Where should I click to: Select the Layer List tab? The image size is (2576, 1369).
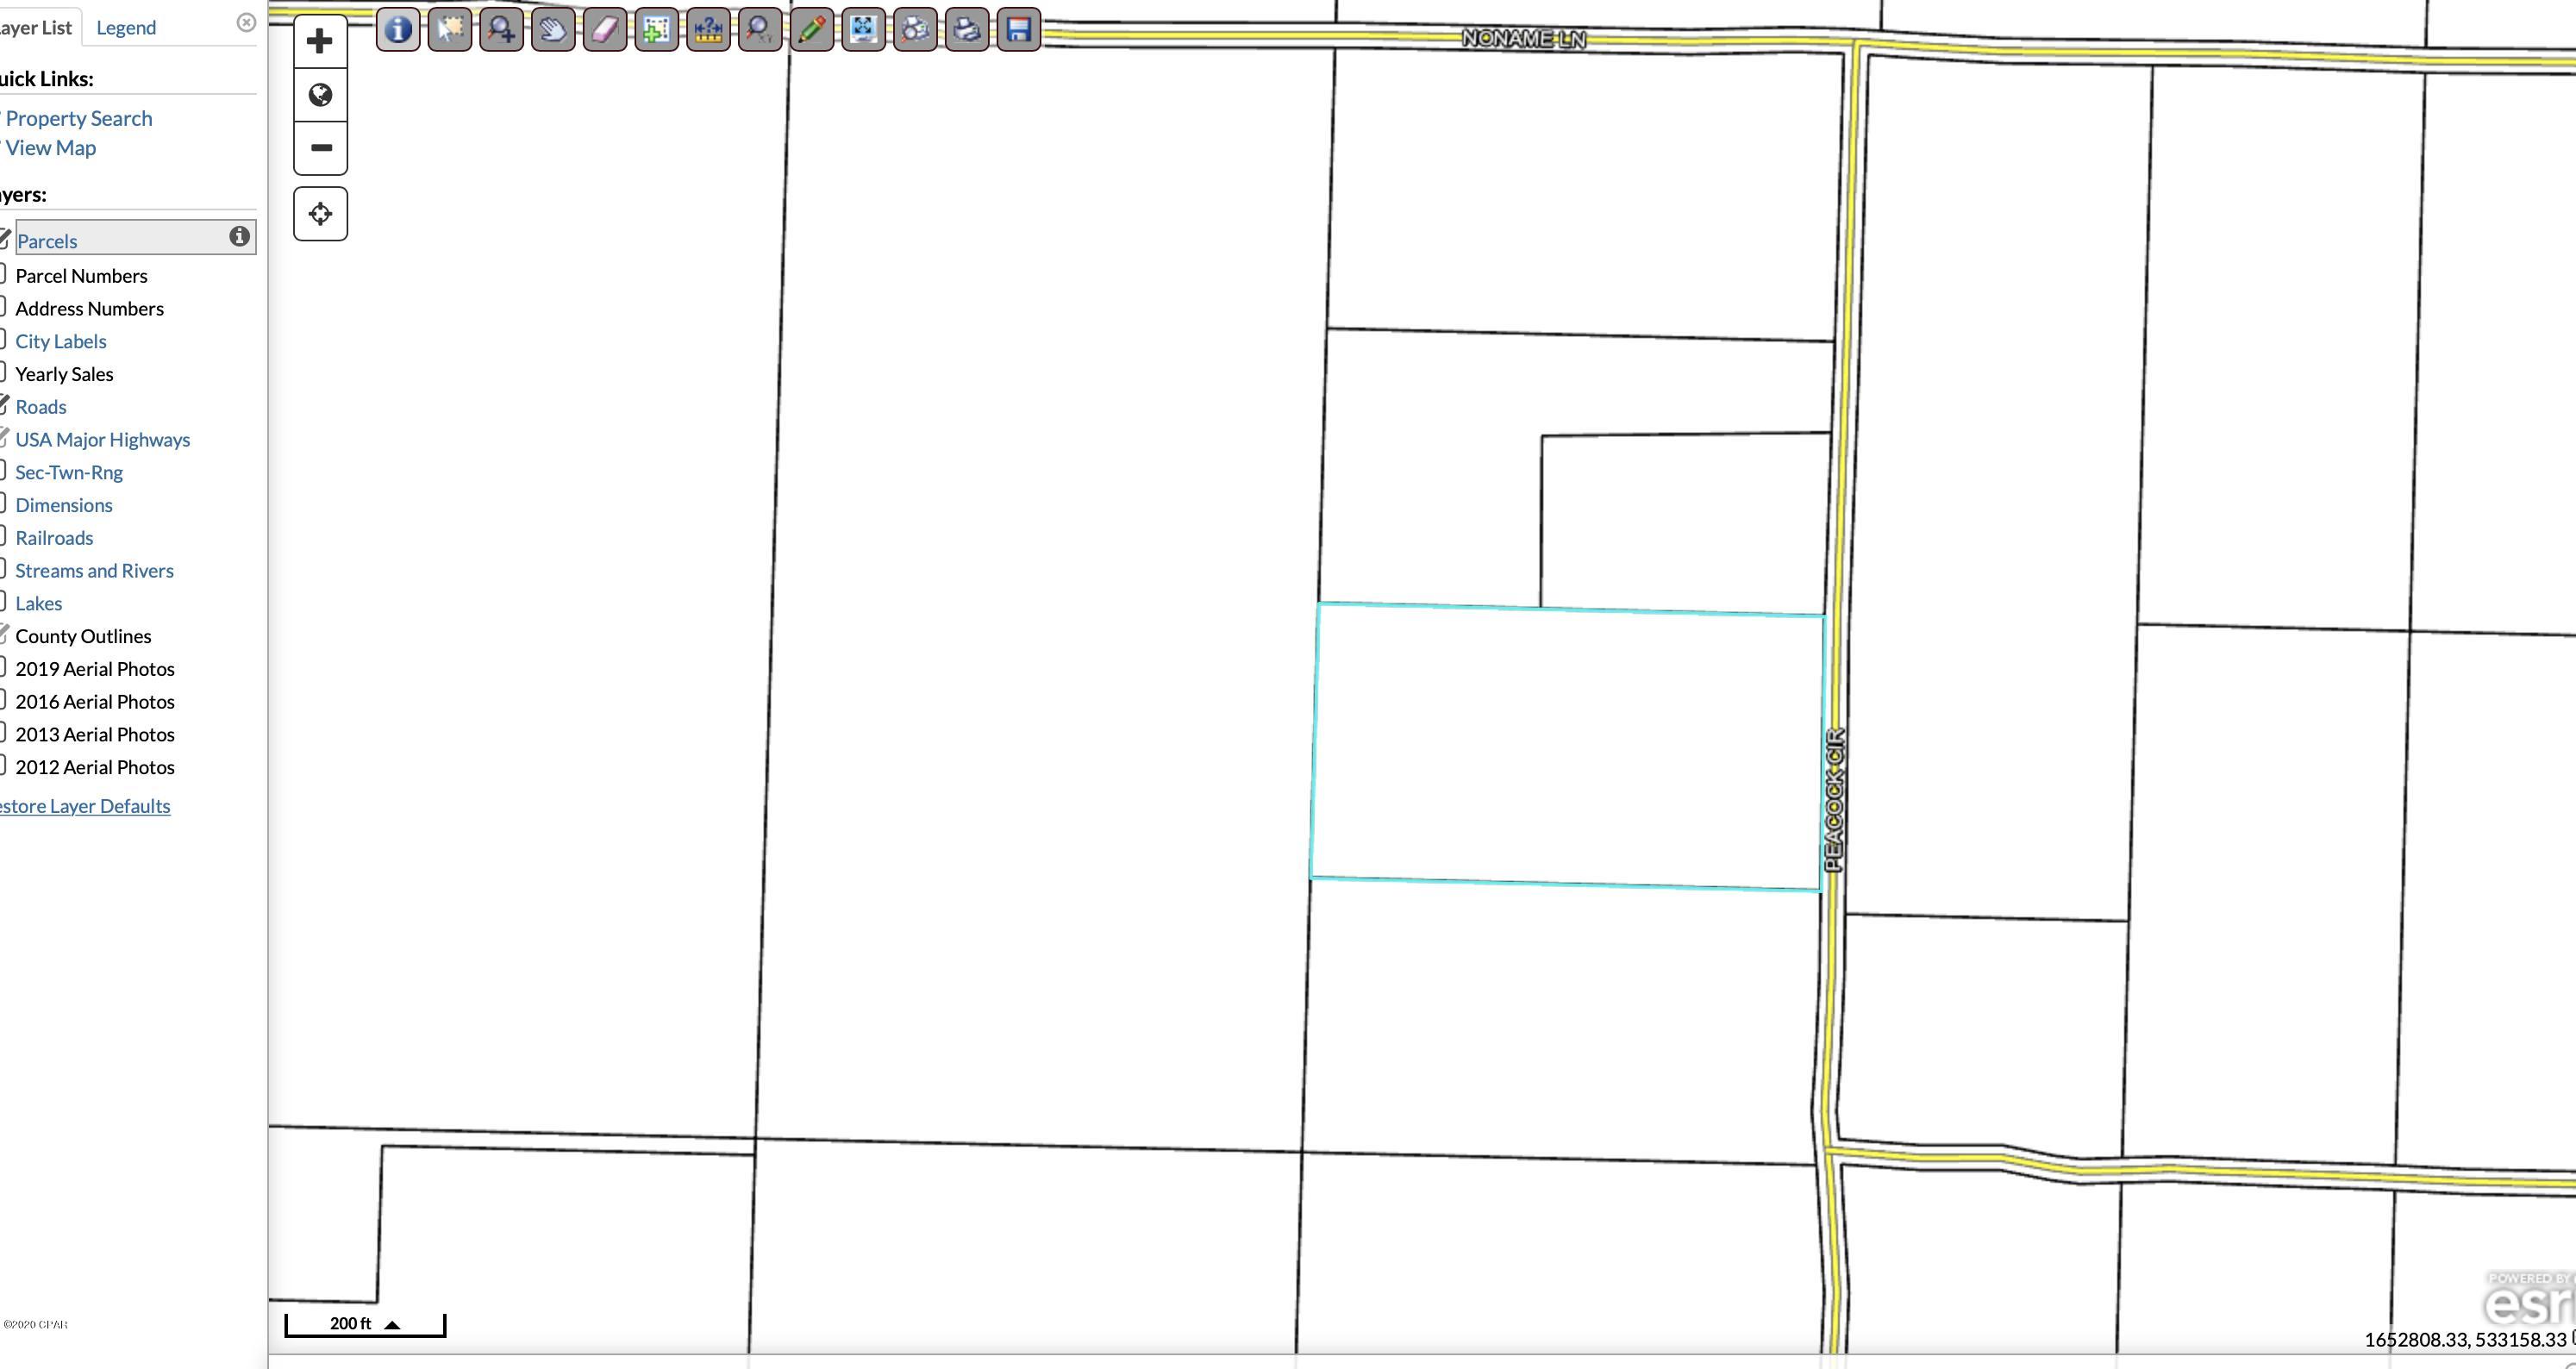point(37,27)
